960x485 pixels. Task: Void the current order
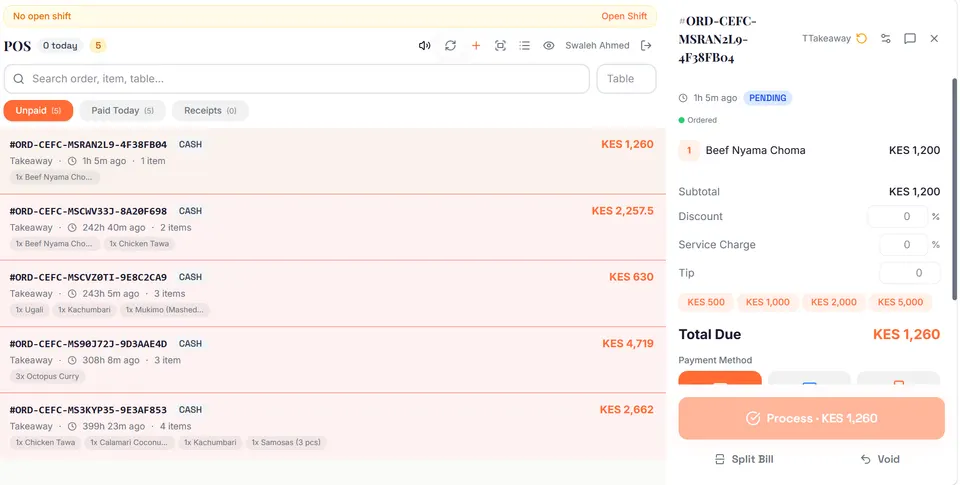pos(880,459)
